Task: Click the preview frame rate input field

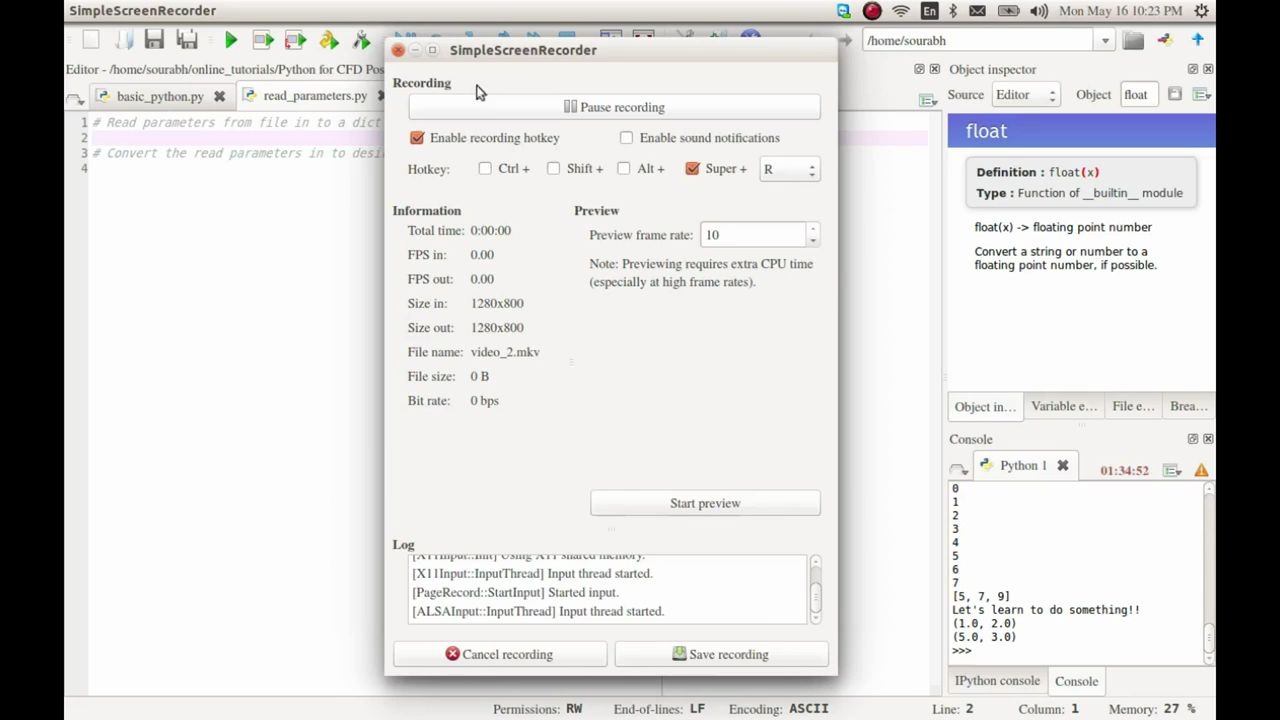Action: [753, 235]
